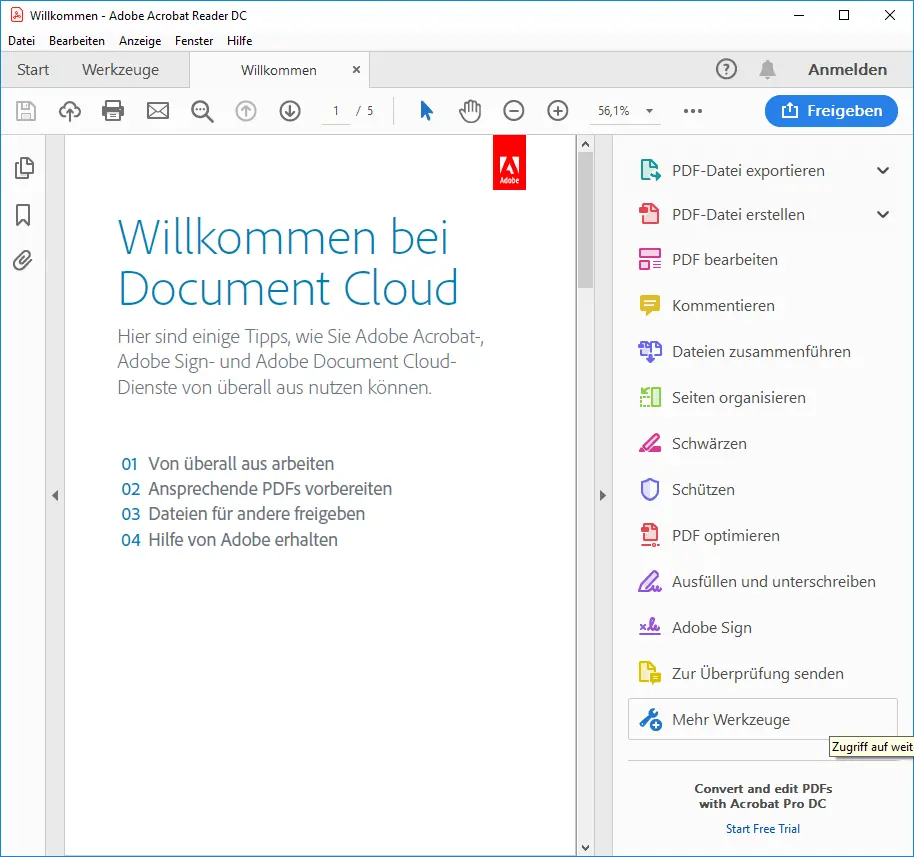Click the Seiten organisieren icon
The height and width of the screenshot is (857, 914).
(x=650, y=398)
